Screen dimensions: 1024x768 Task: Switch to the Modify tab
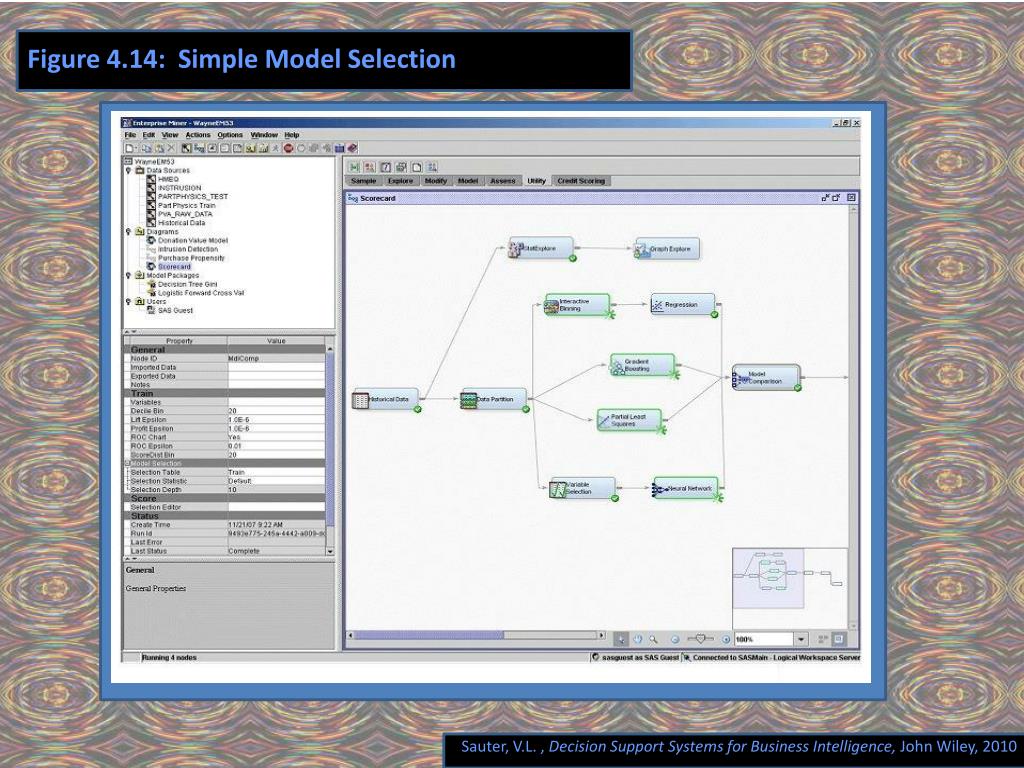pyautogui.click(x=436, y=181)
